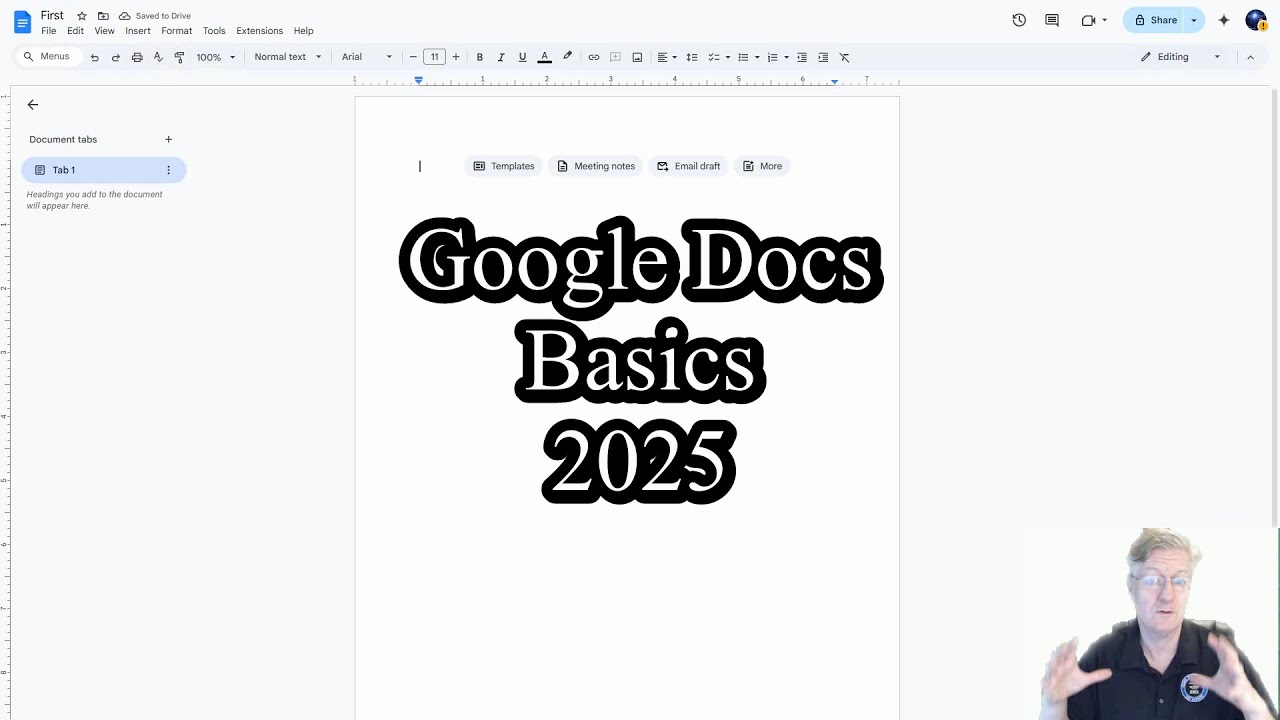
Task: Expand the numbered list options arrow
Action: click(x=786, y=57)
